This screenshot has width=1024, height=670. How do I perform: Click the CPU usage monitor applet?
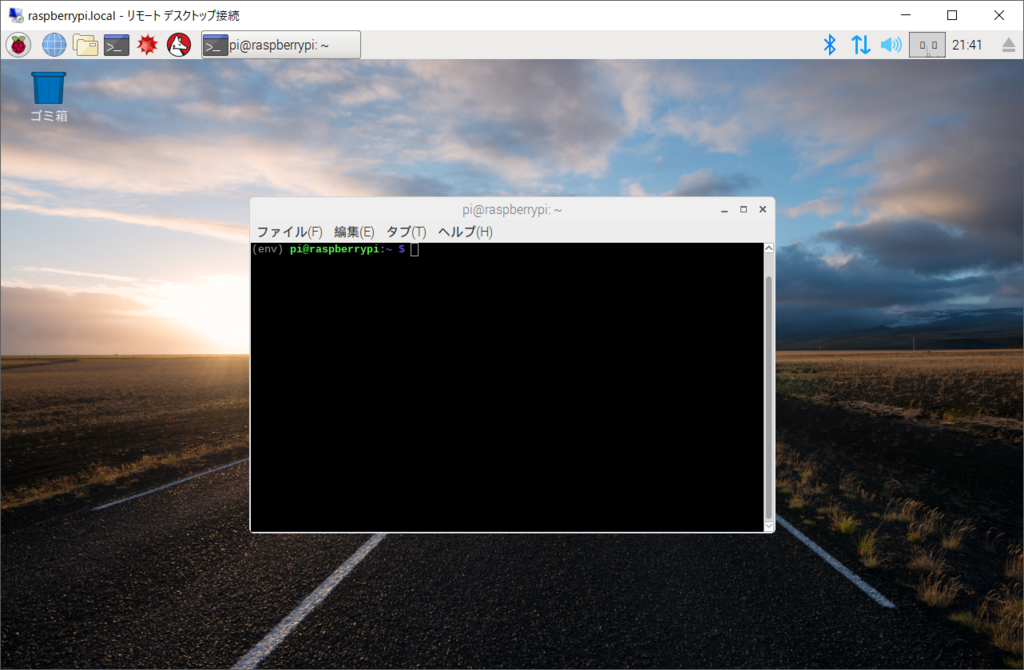tap(927, 45)
